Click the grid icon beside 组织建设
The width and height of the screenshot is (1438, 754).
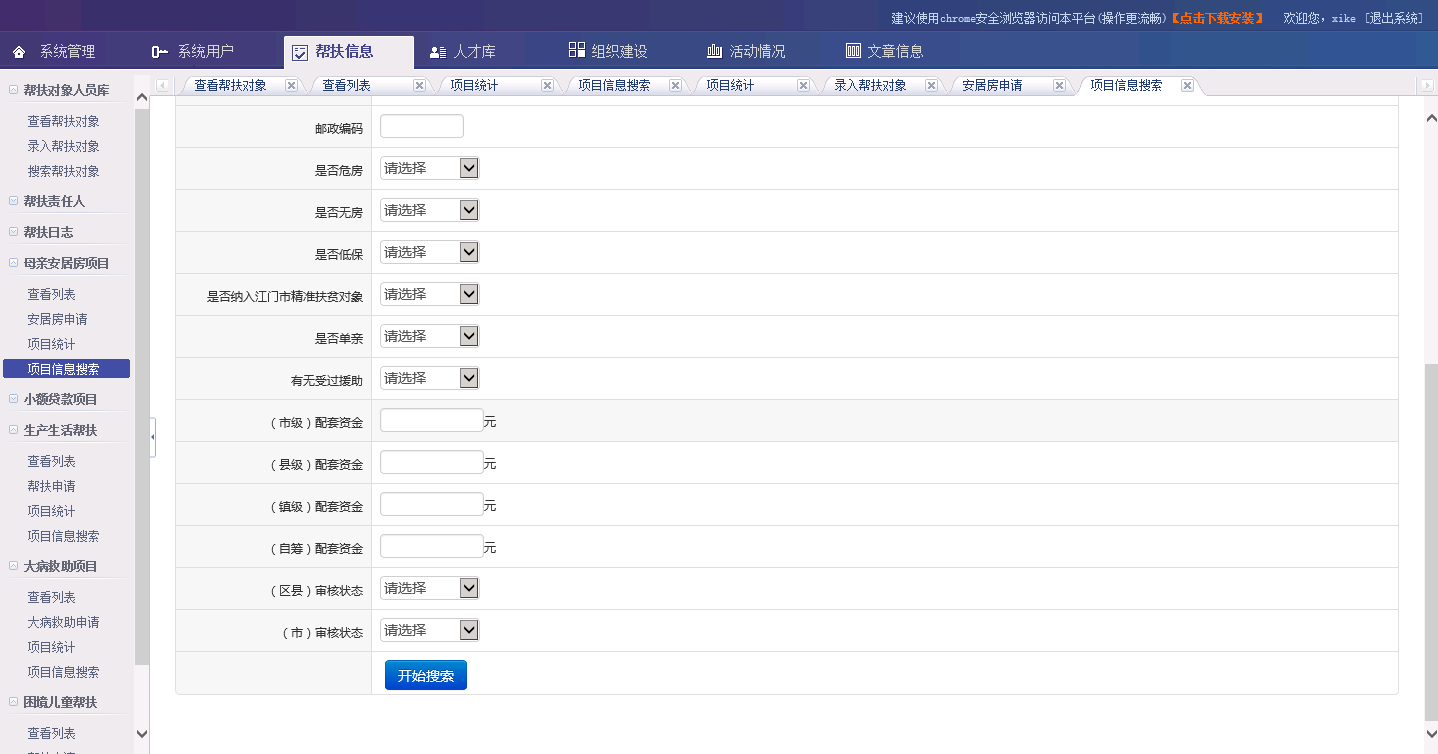tap(576, 51)
